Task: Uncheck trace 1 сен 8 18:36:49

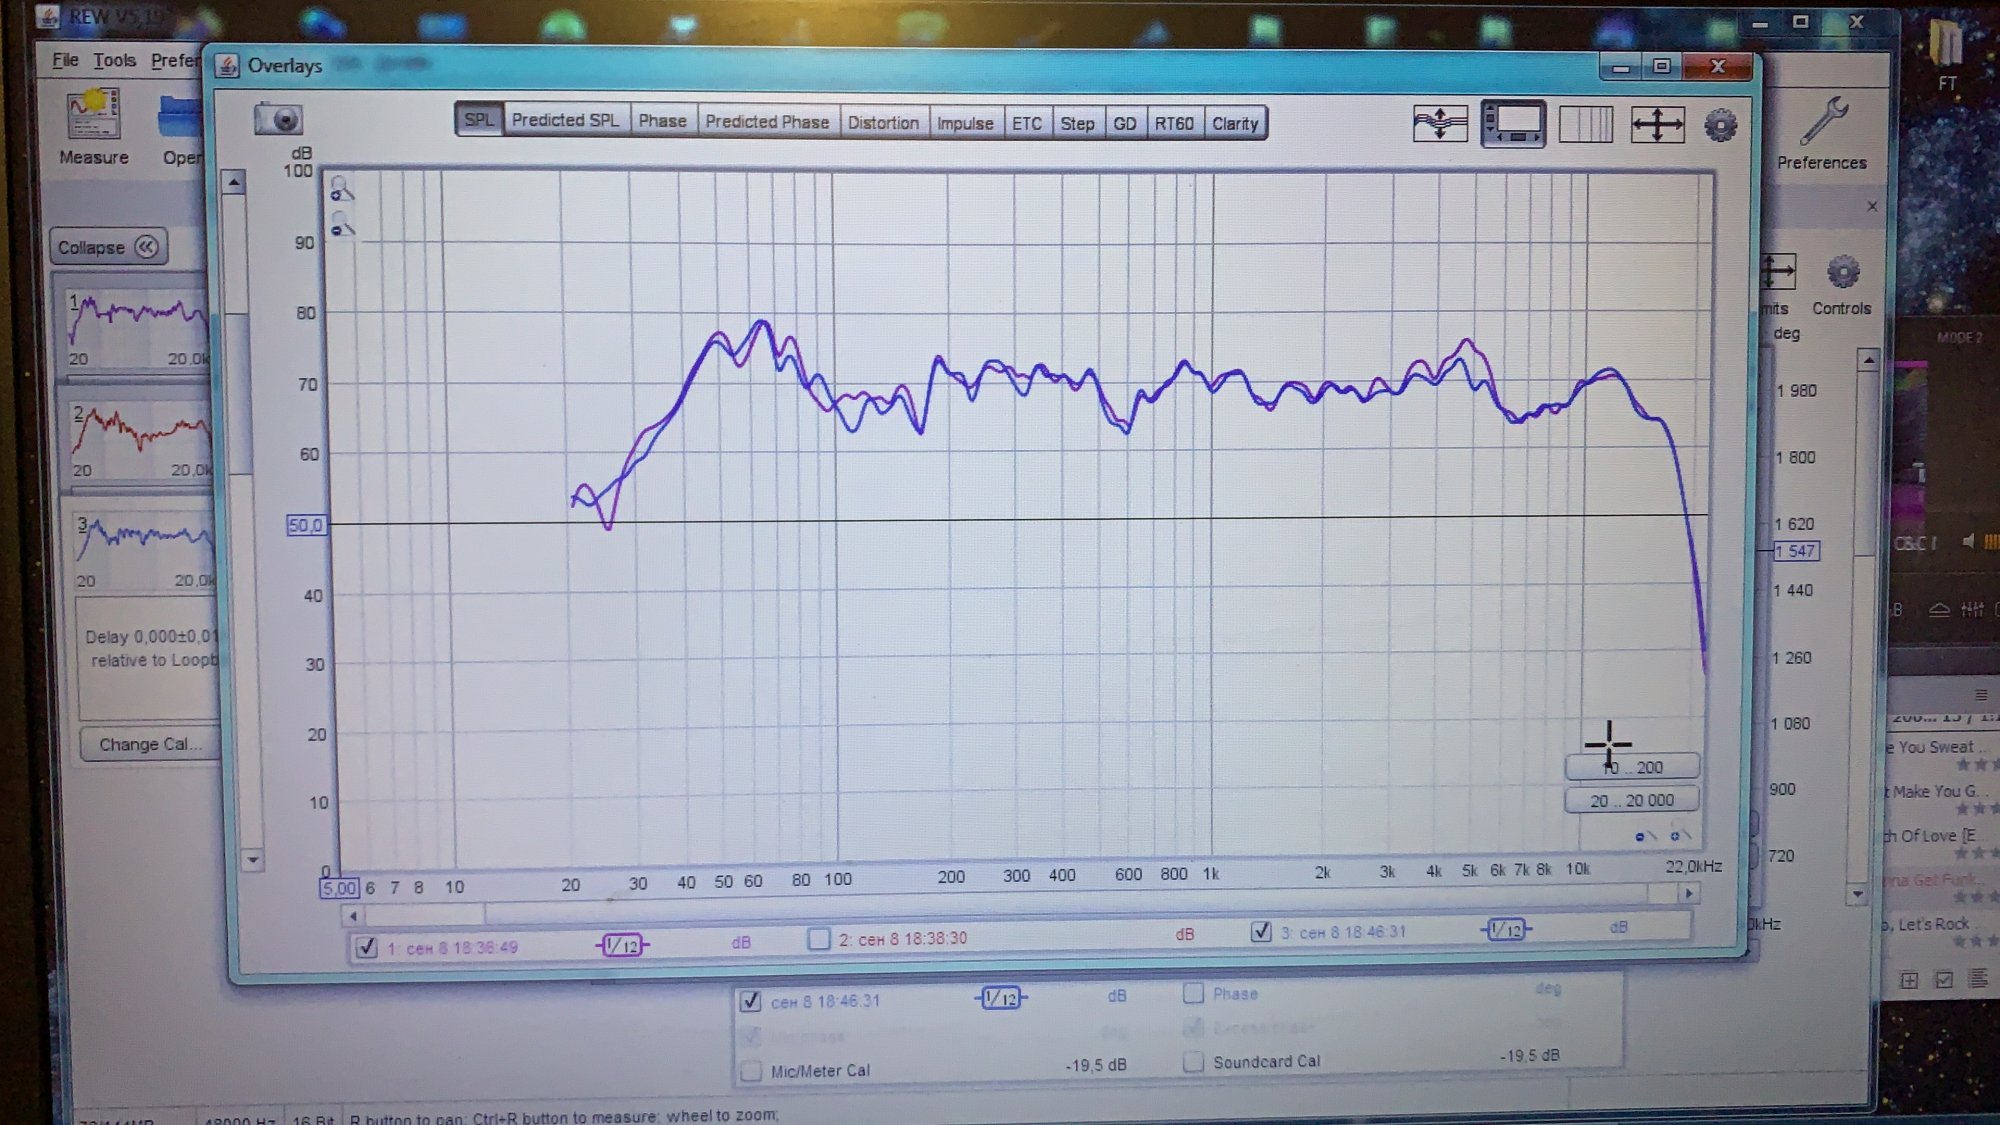Action: tap(366, 946)
